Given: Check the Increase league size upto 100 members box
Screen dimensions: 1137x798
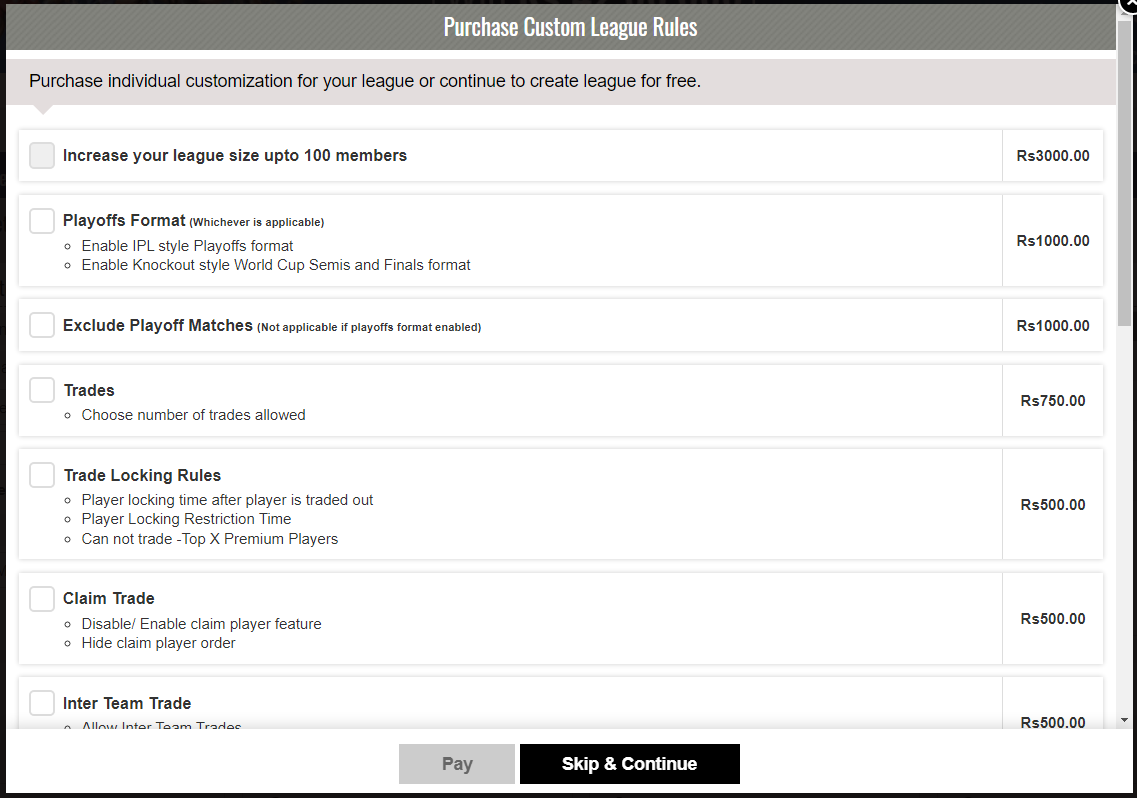Looking at the screenshot, I should [42, 155].
